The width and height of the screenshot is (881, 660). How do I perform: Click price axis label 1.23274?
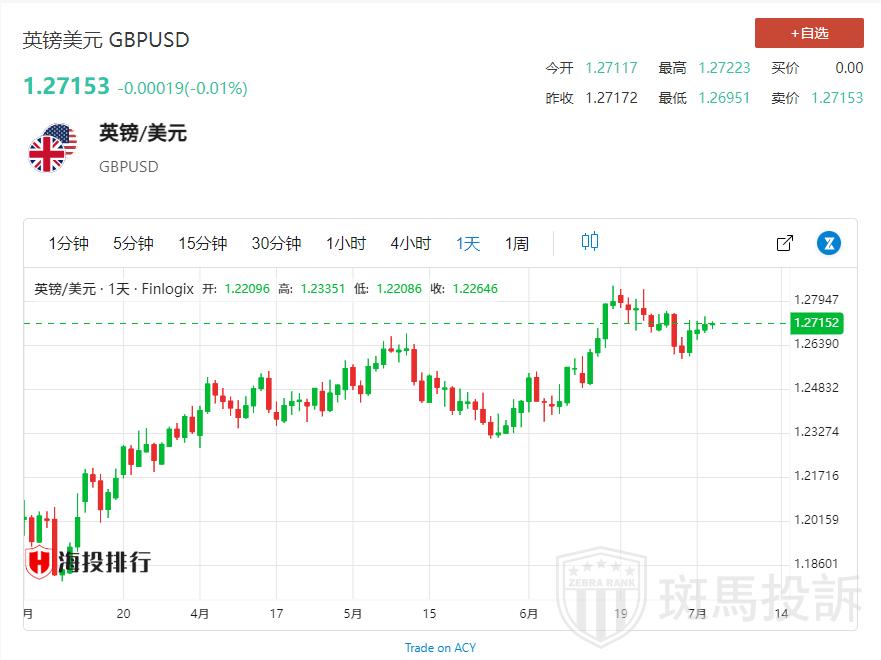(x=816, y=431)
